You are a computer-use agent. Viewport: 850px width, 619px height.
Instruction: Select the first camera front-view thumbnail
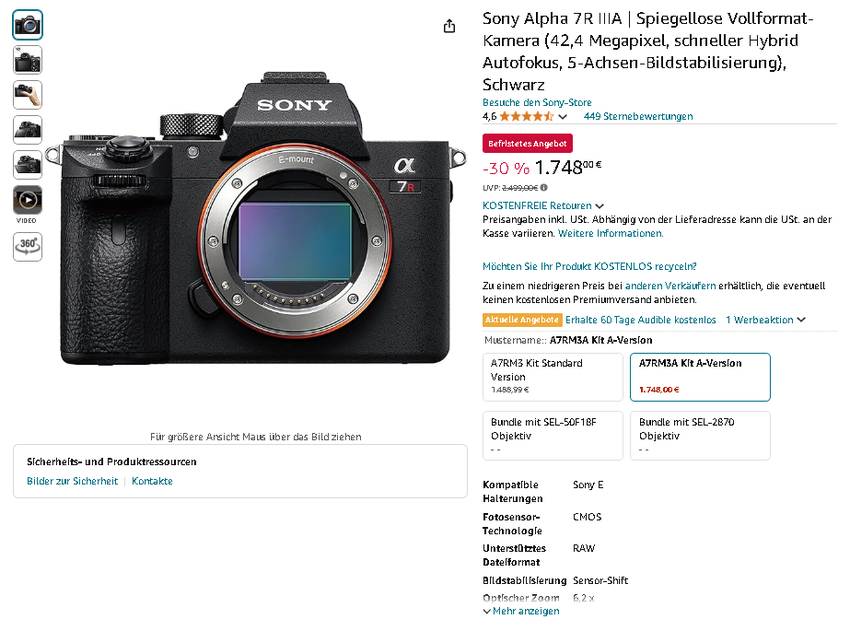click(x=27, y=24)
